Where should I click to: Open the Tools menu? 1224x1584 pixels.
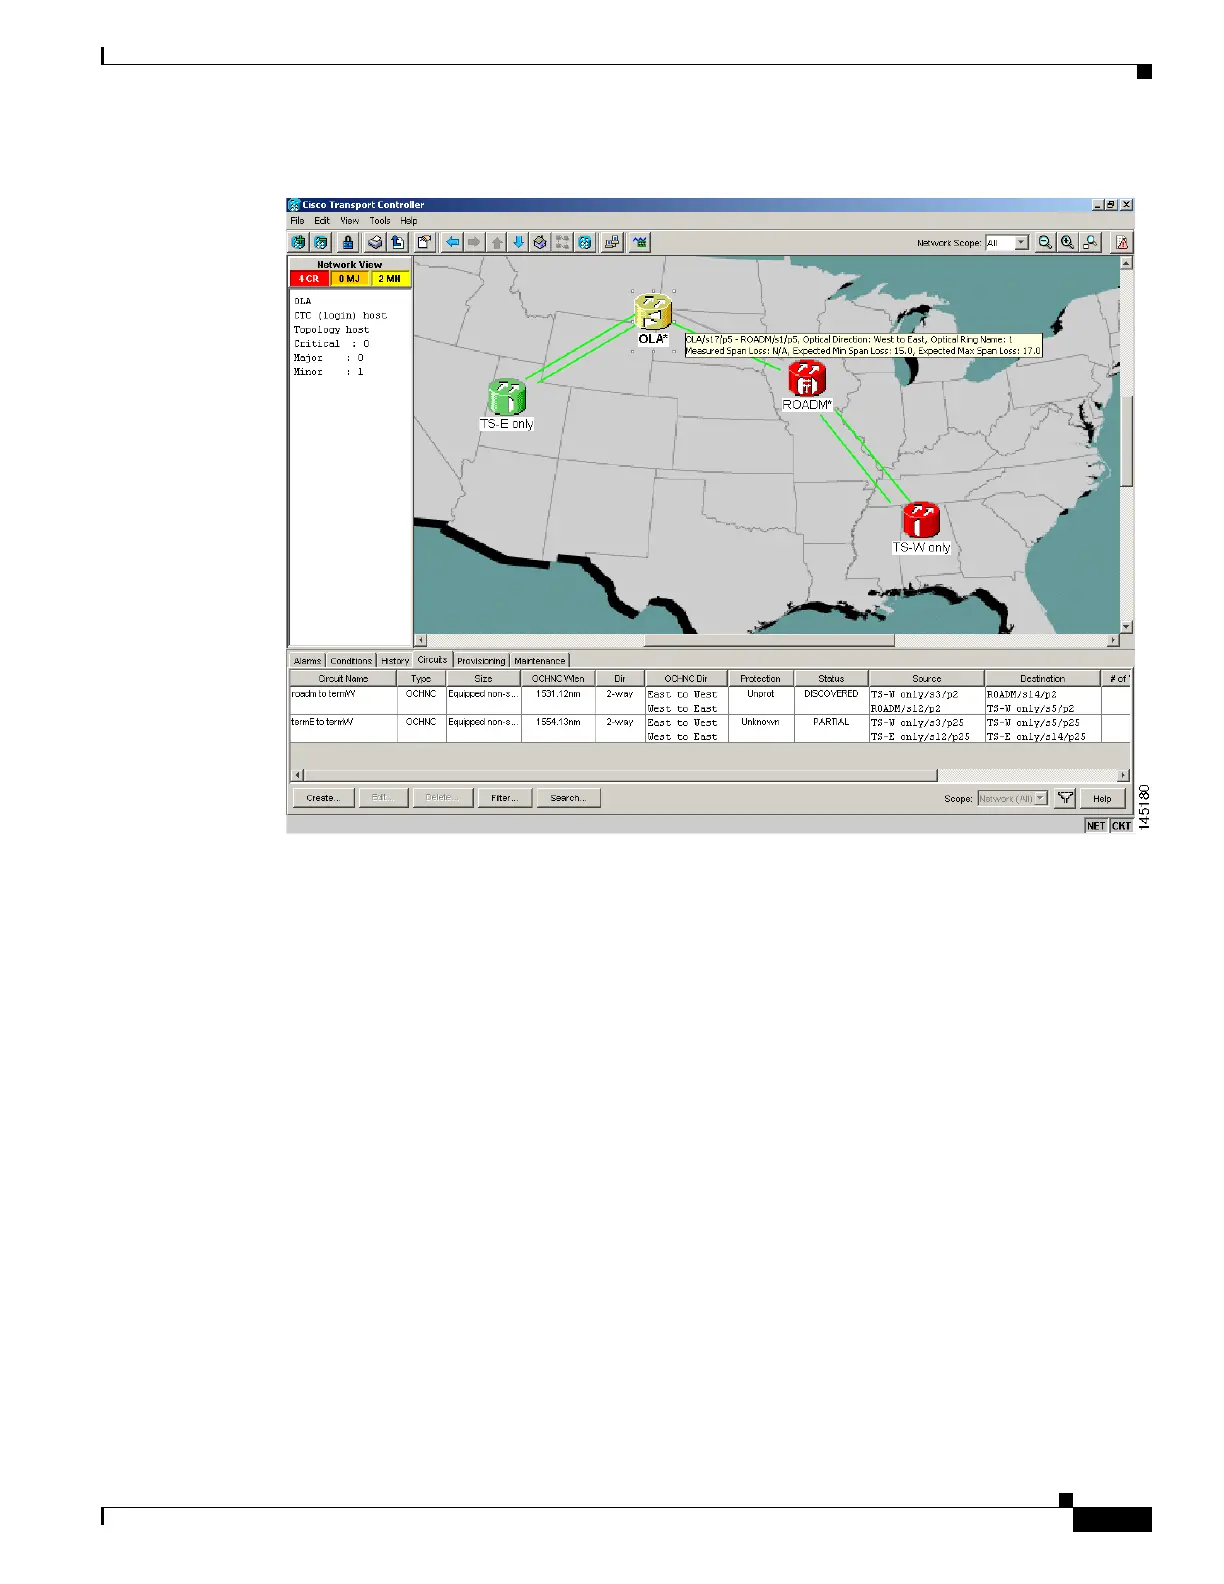(x=380, y=221)
